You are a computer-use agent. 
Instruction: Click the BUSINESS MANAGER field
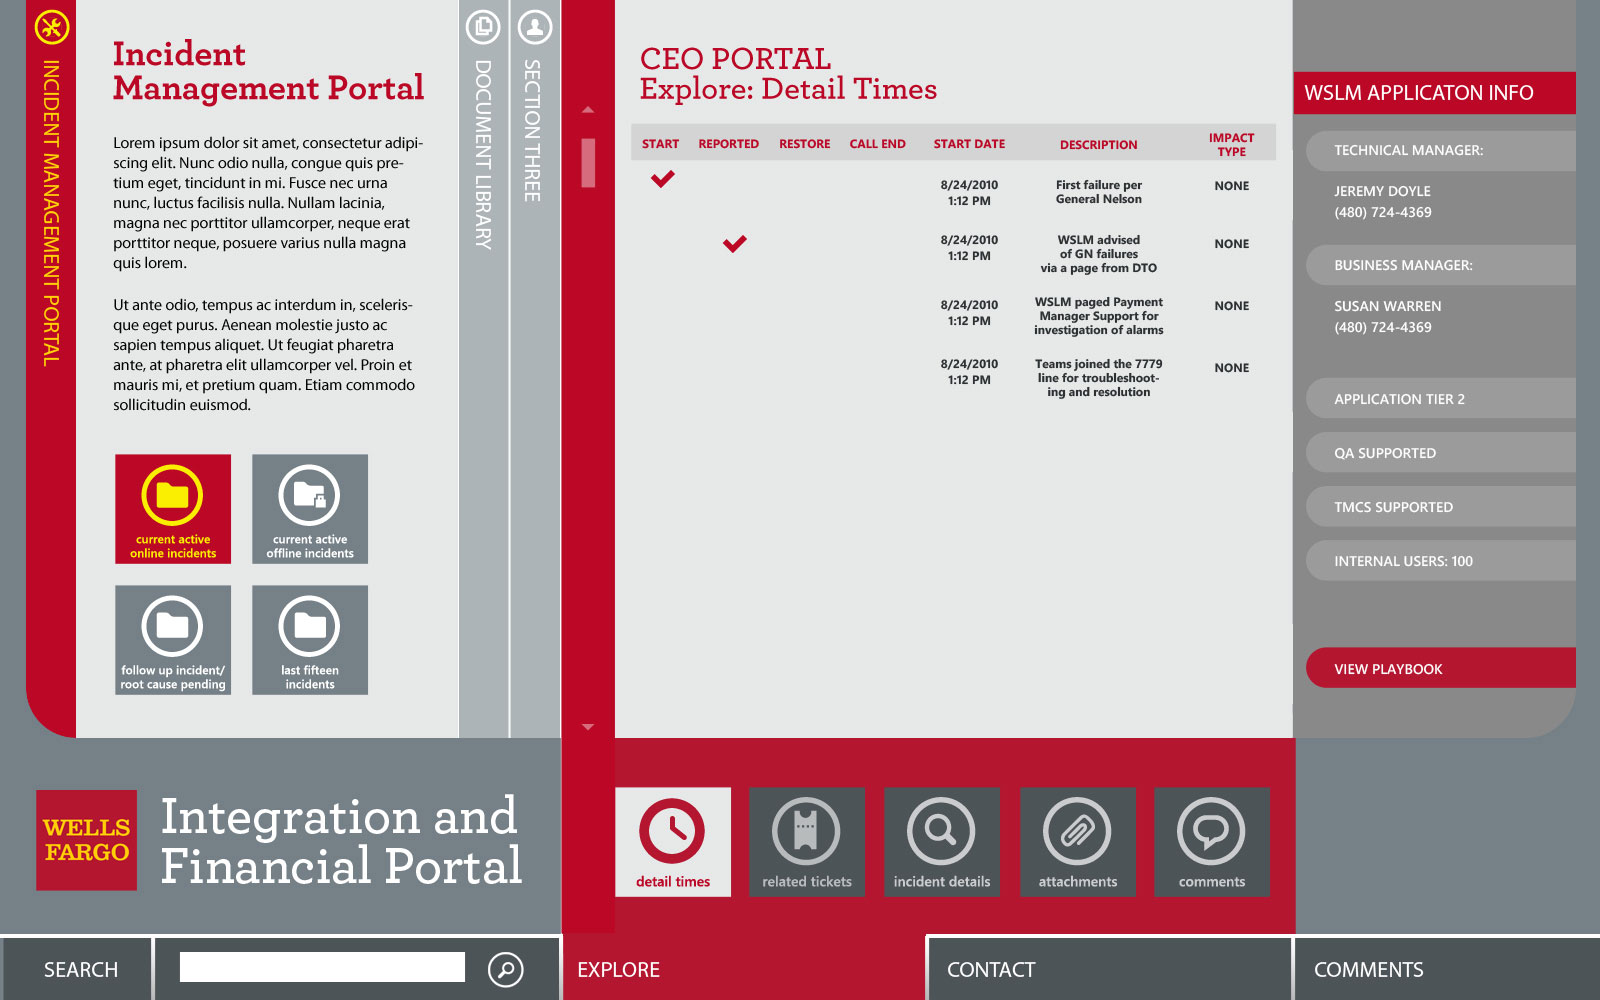1441,265
